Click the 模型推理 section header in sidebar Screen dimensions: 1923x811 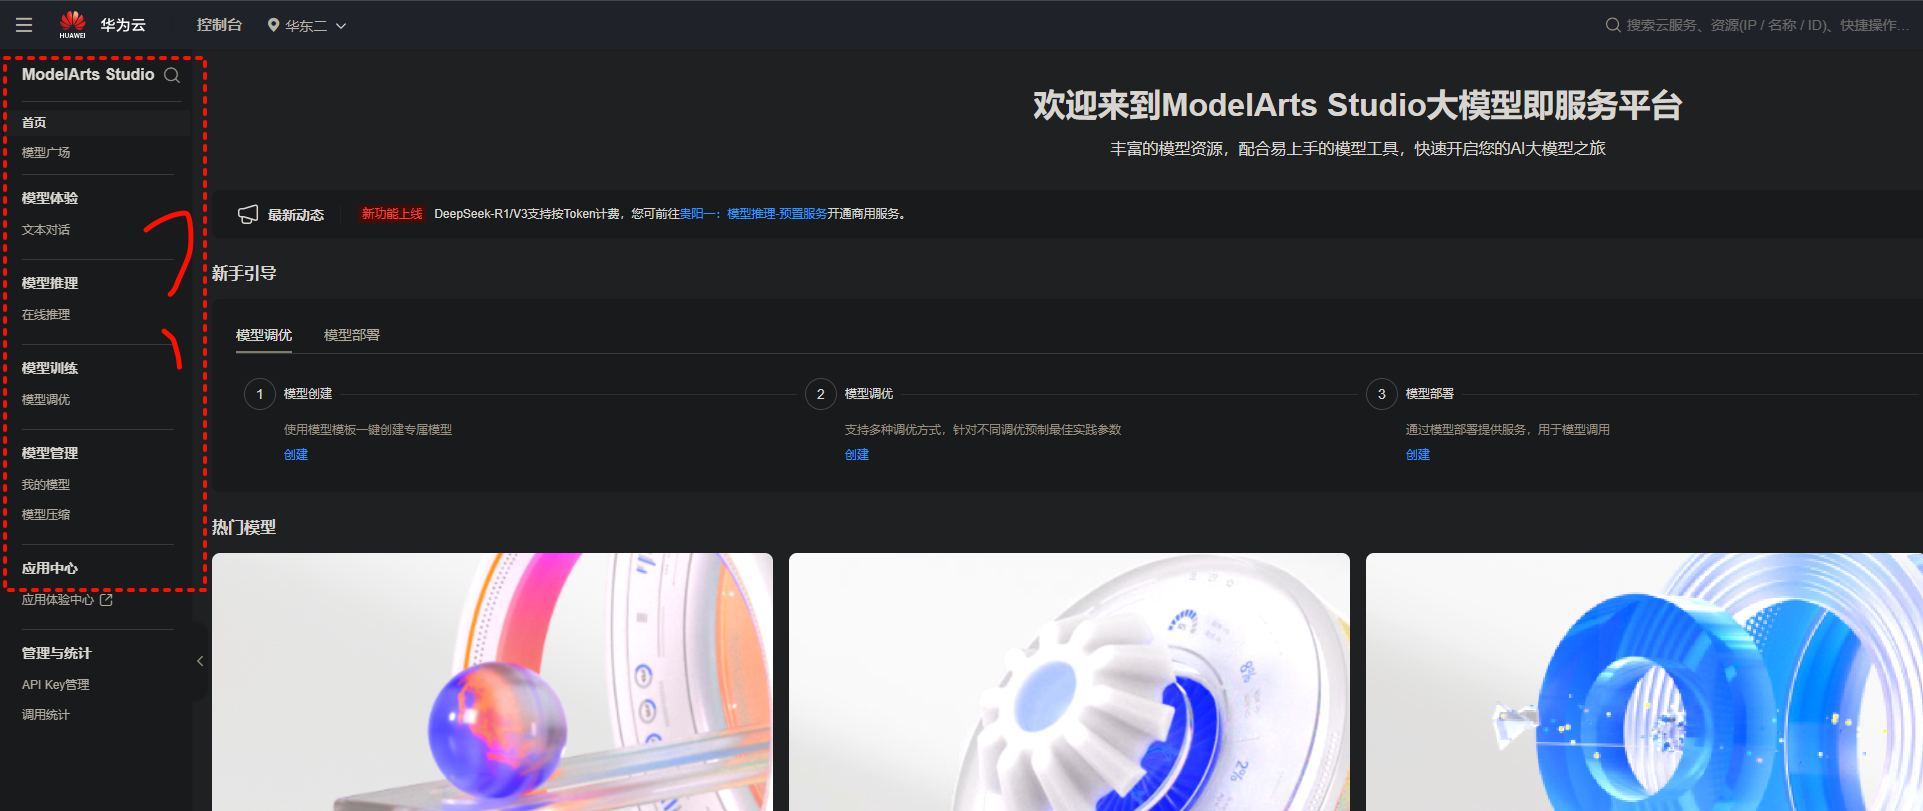click(50, 283)
